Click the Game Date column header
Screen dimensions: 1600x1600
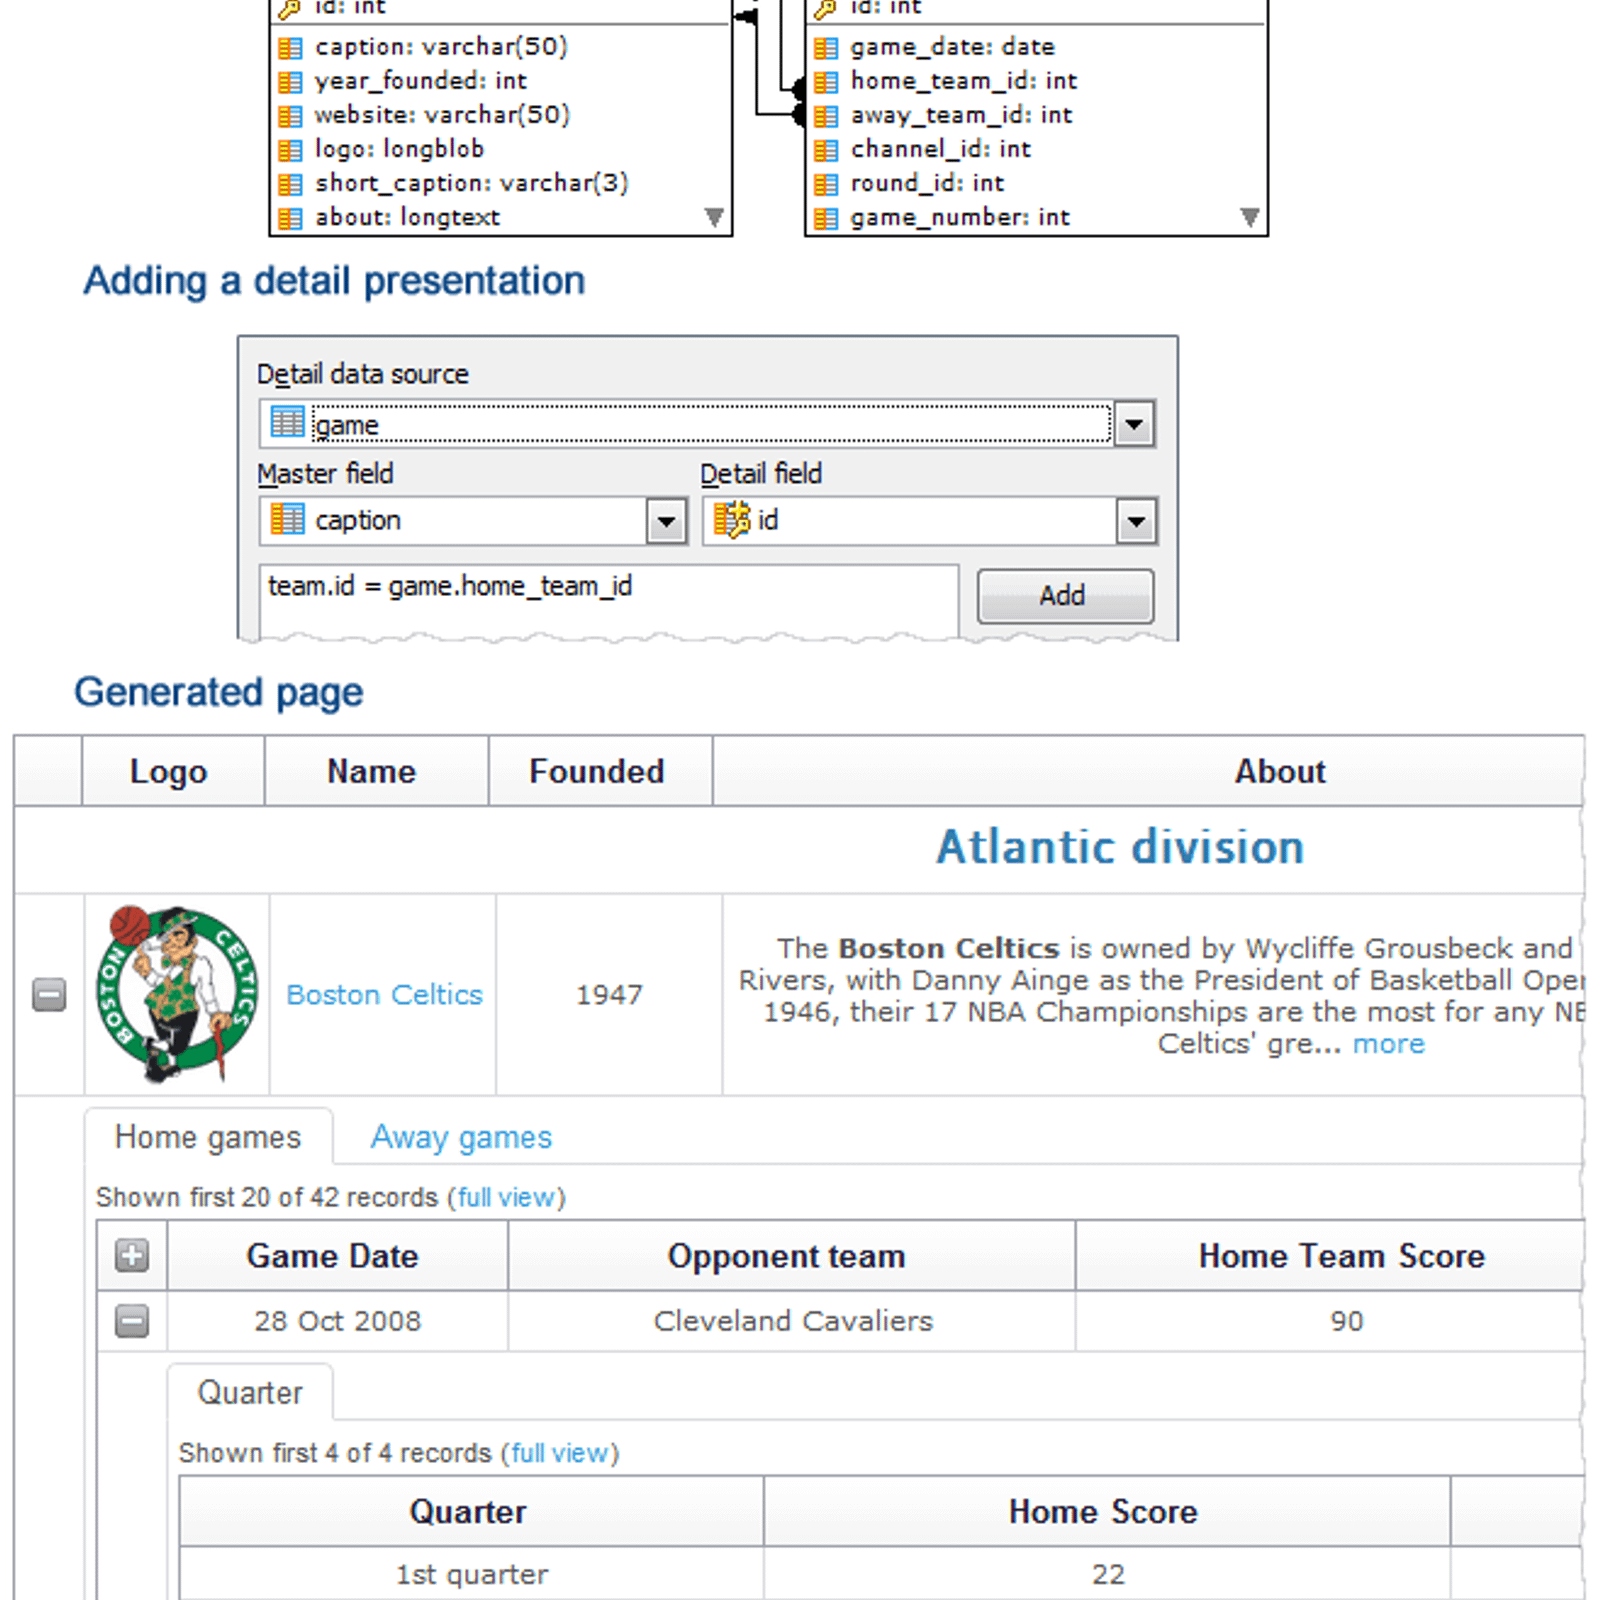click(x=337, y=1255)
